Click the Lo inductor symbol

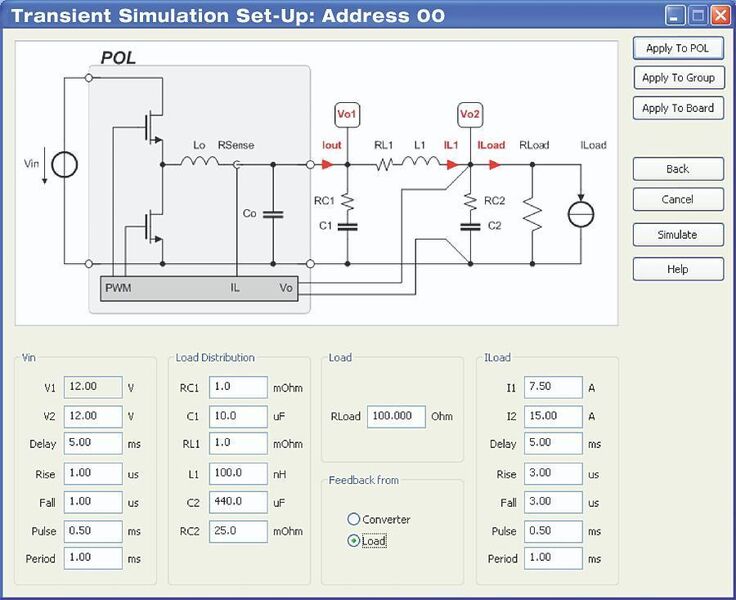click(199, 162)
